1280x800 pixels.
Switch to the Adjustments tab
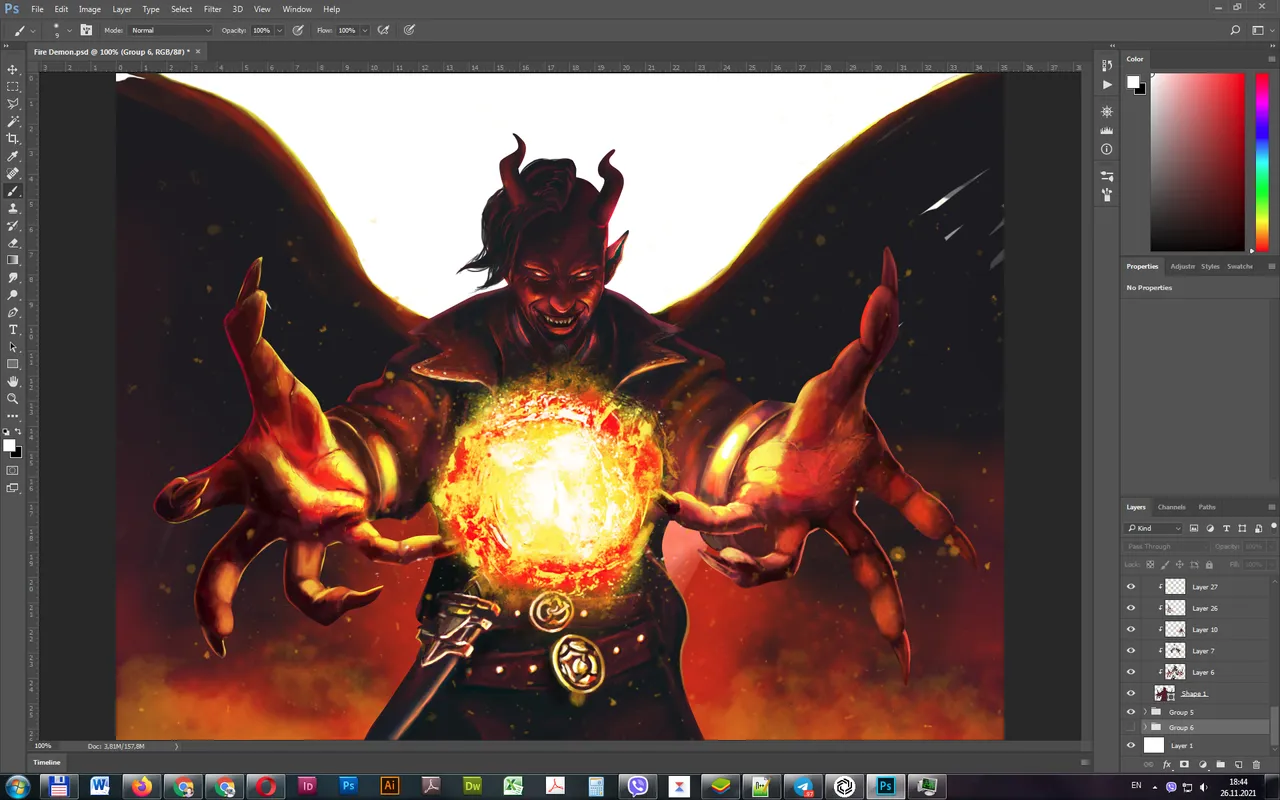click(x=1182, y=266)
